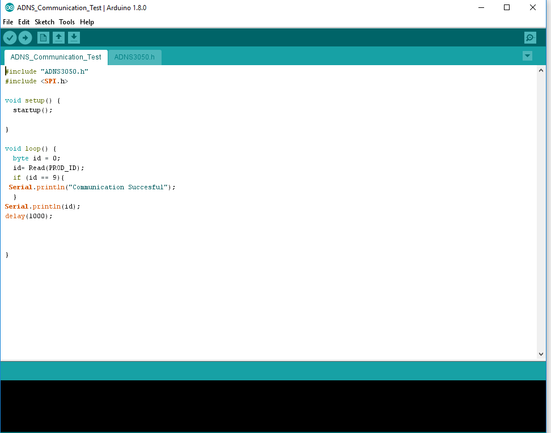The width and height of the screenshot is (551, 433).
Task: Click the "Communication Succesful" println line
Action: click(92, 187)
